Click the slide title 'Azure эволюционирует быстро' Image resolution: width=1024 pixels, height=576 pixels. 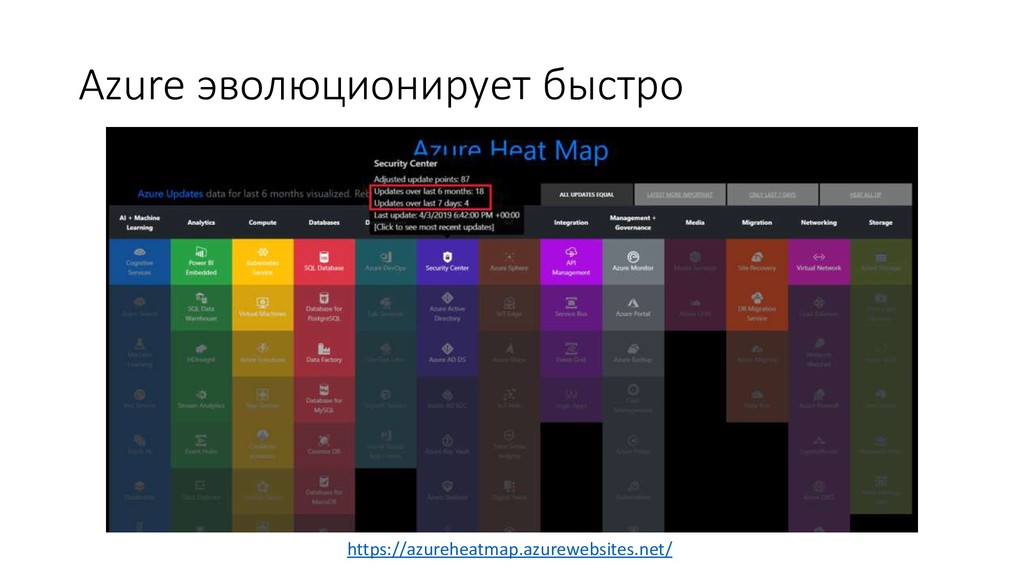(x=381, y=86)
